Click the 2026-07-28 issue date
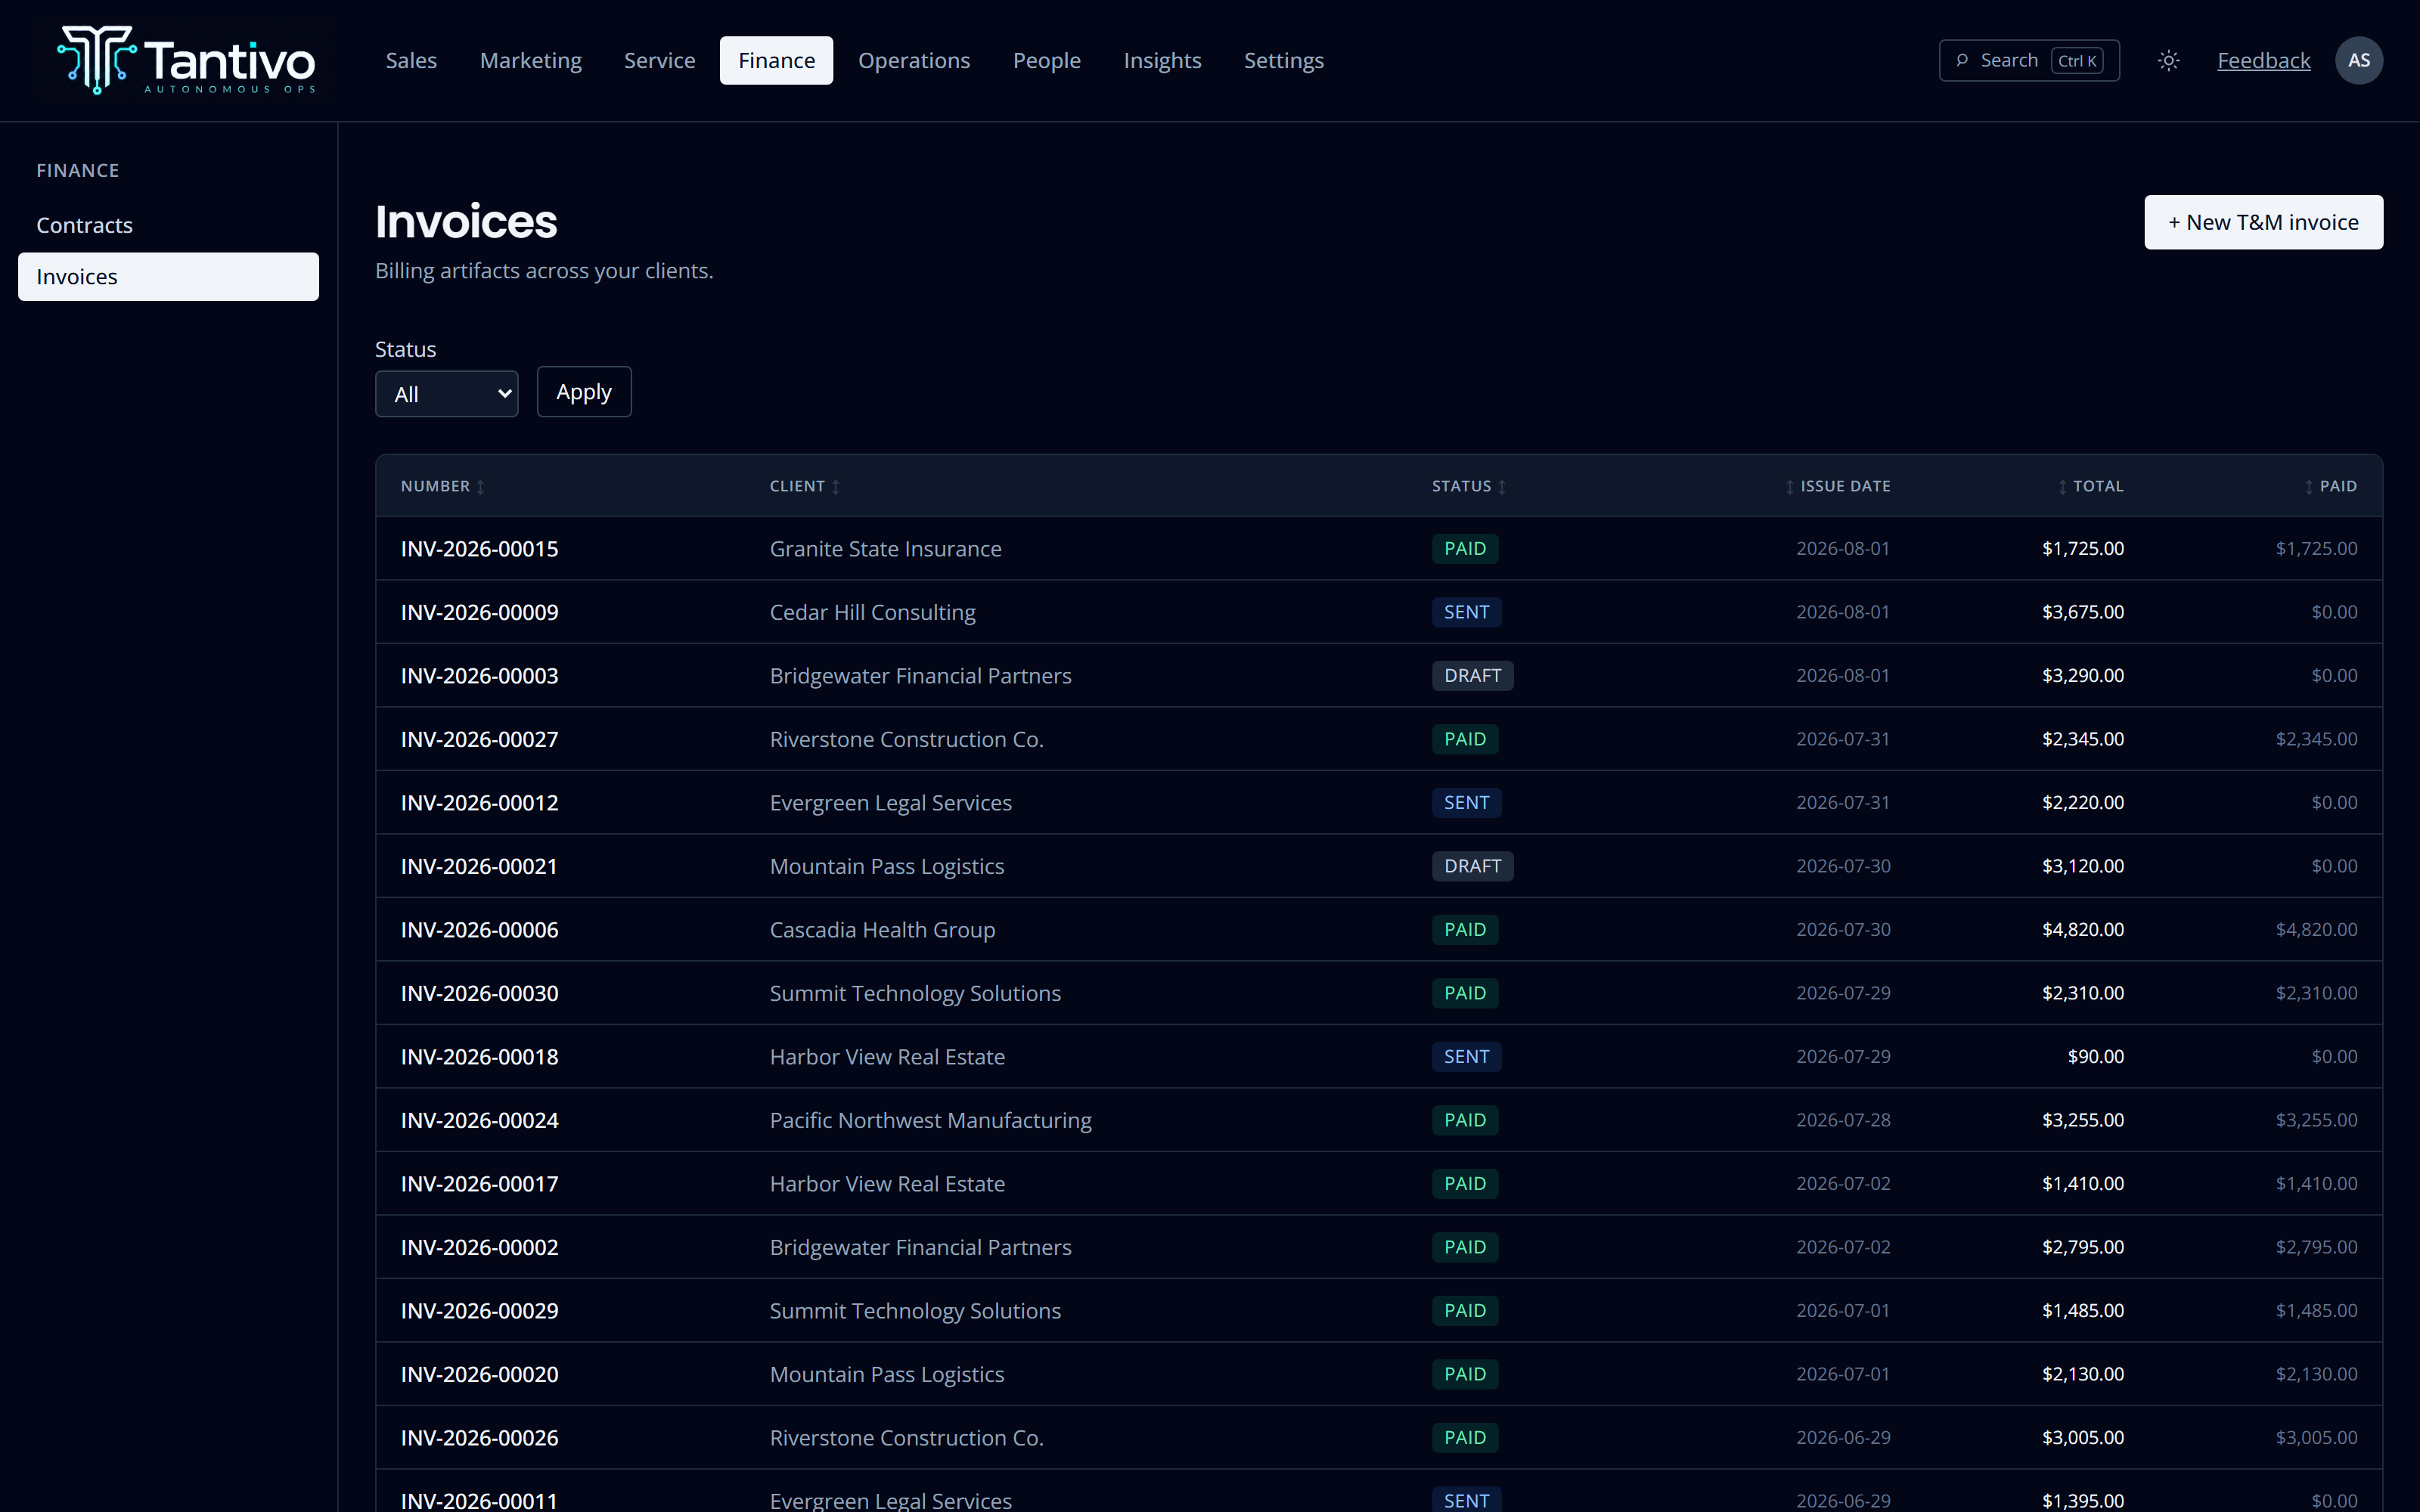The image size is (2420, 1512). [1843, 1120]
